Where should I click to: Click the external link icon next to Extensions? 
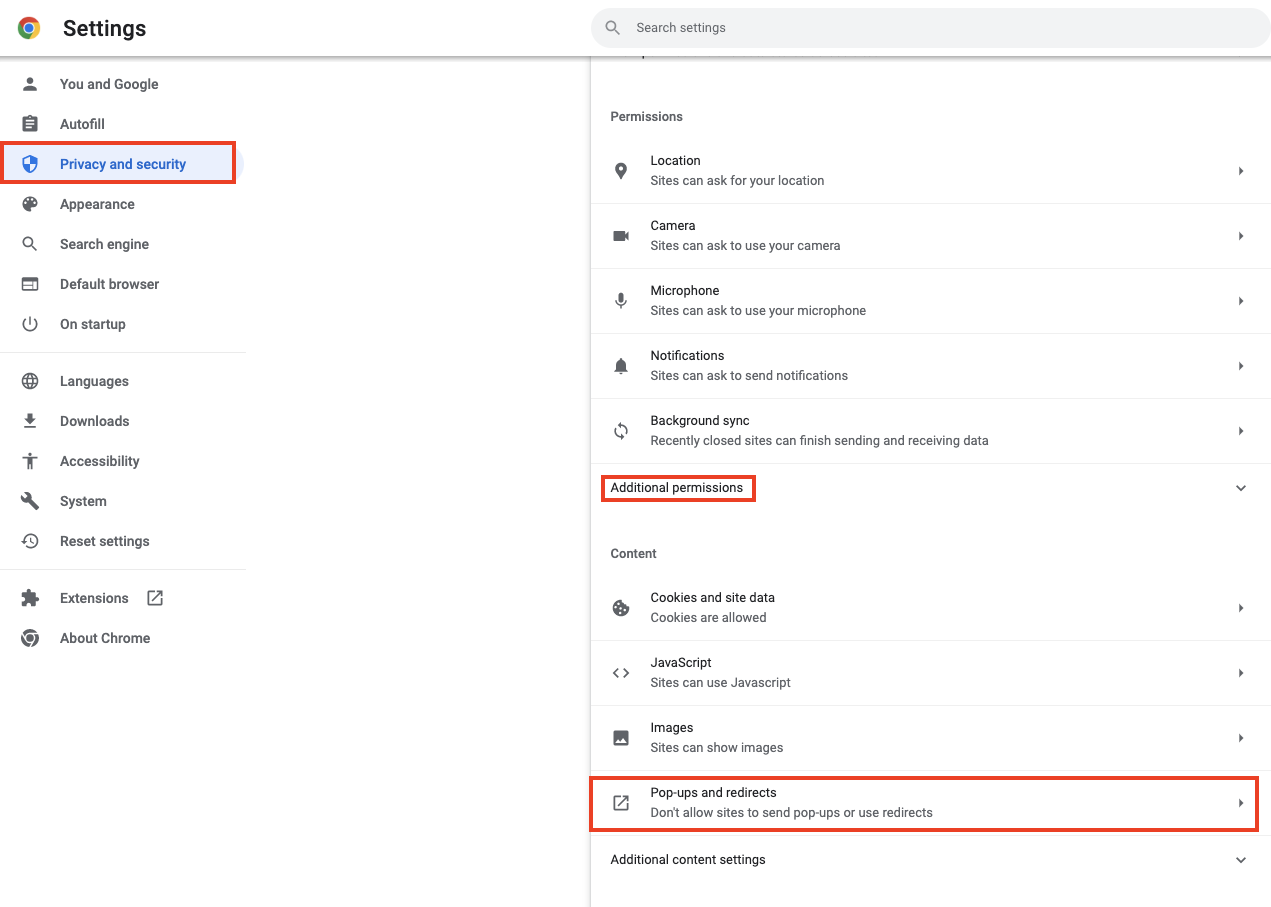pyautogui.click(x=155, y=598)
